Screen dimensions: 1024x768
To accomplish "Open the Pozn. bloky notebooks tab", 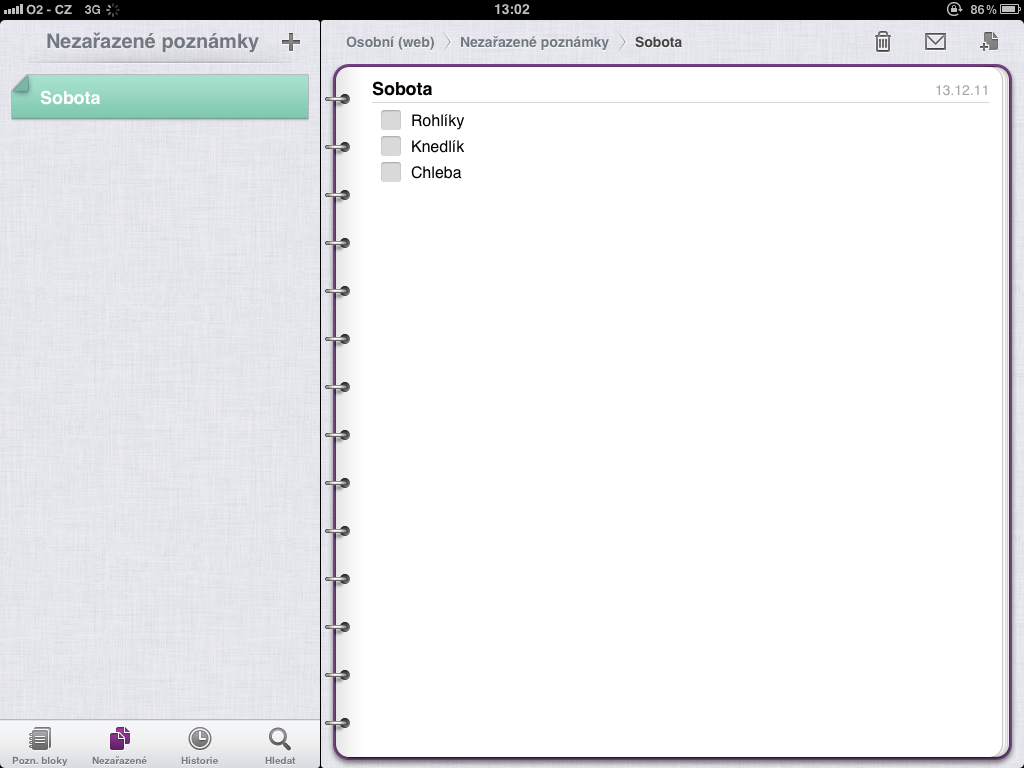I will 40,746.
